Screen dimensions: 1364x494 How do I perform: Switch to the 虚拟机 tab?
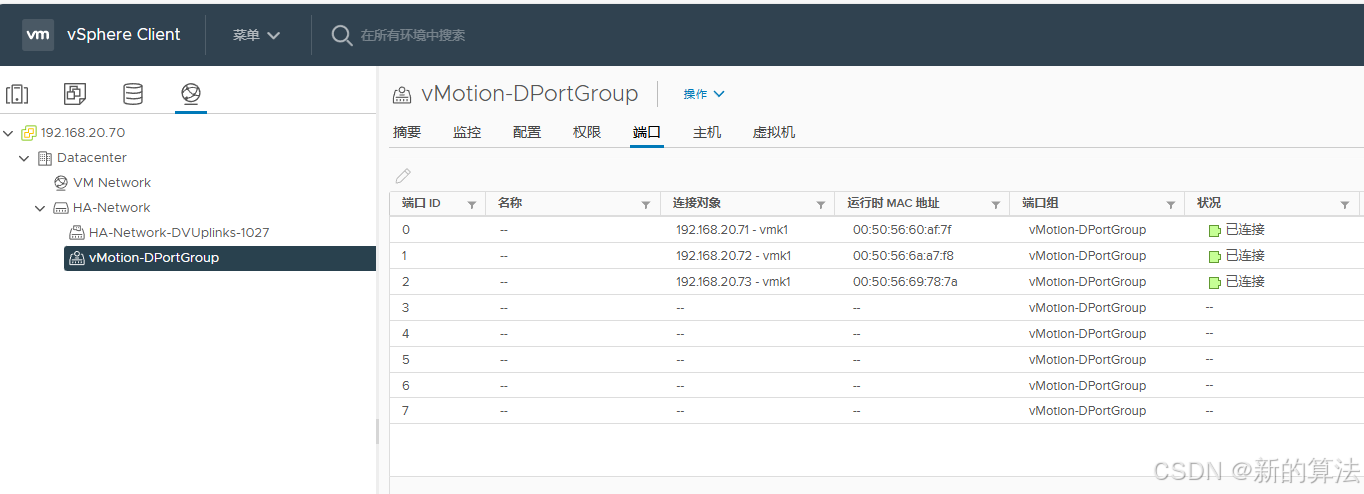tap(774, 132)
